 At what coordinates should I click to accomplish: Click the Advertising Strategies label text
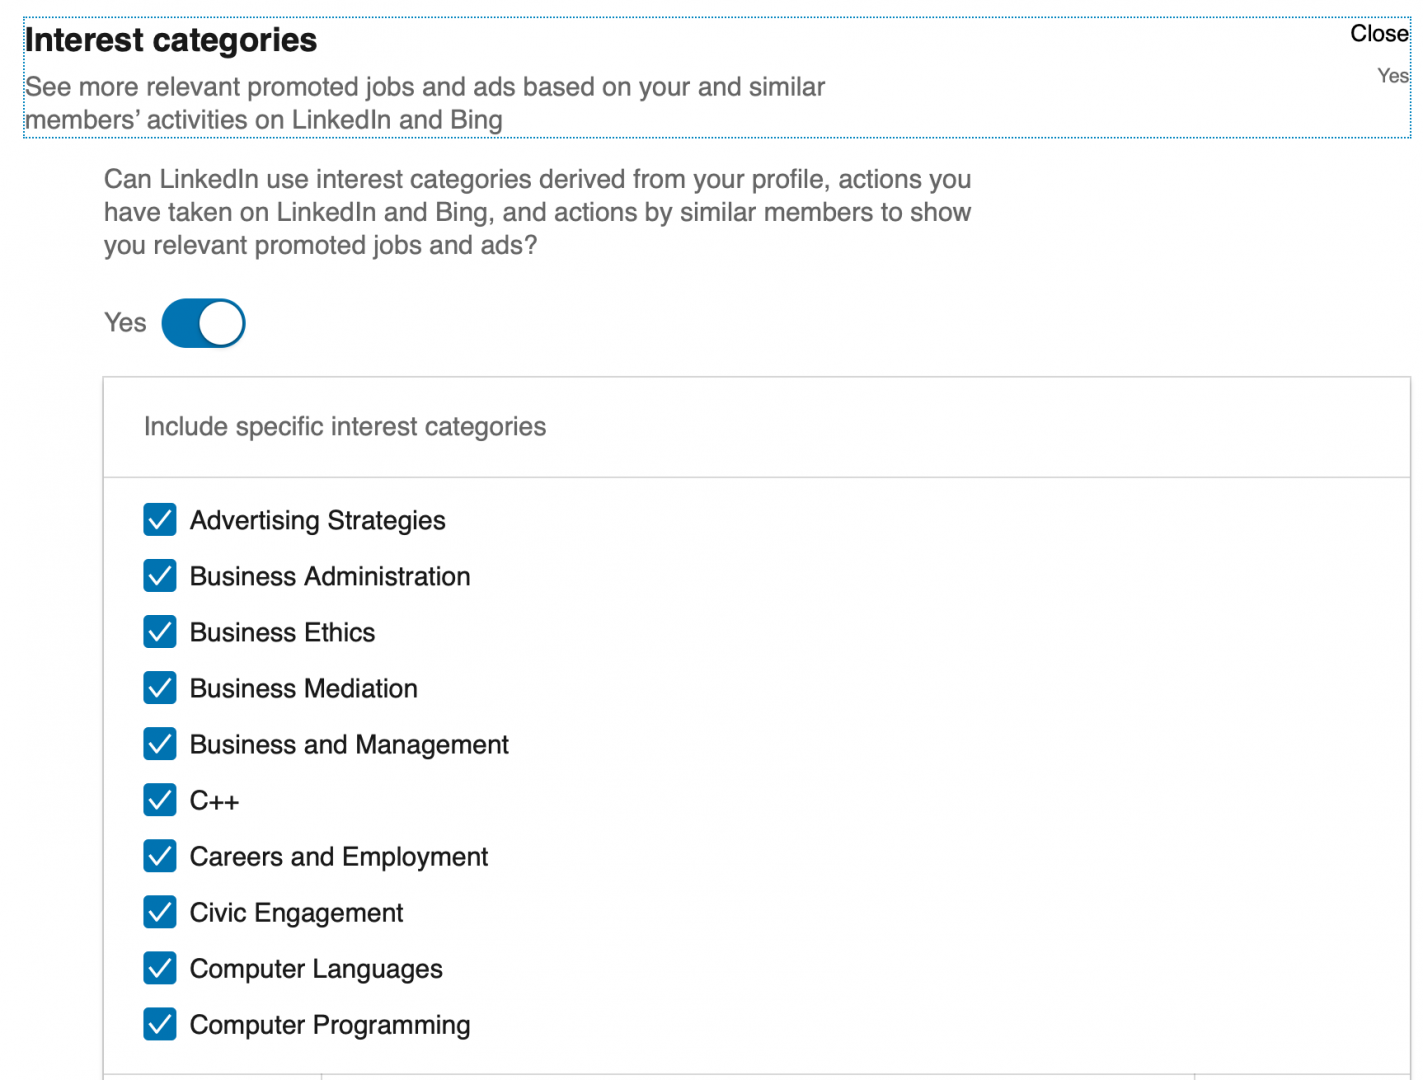(317, 521)
